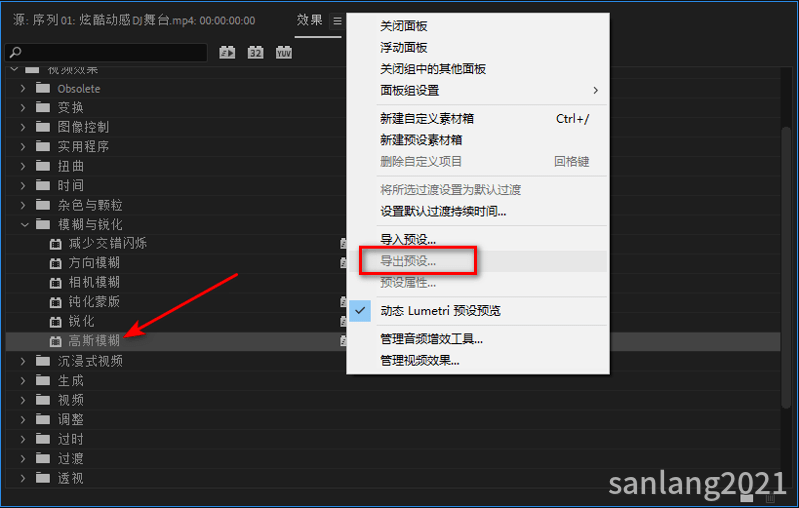The image size is (799, 508).
Task: Collapse the 模糊与锐化 folder
Action: pos(24,224)
